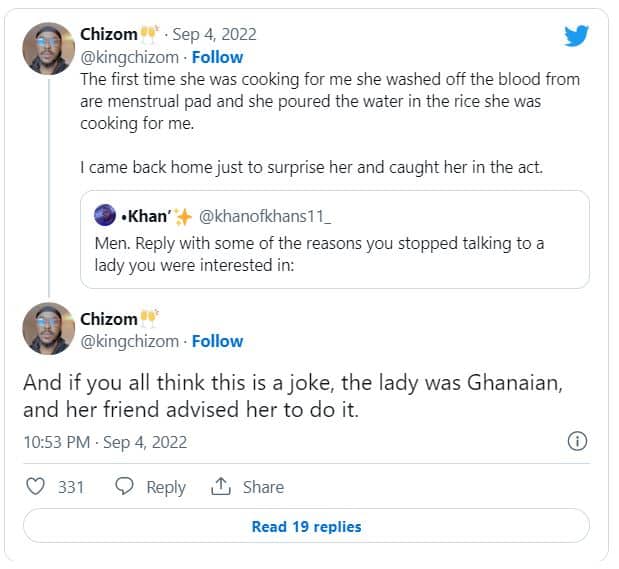Click the 331 likes count
The image size is (619, 569).
(70, 487)
